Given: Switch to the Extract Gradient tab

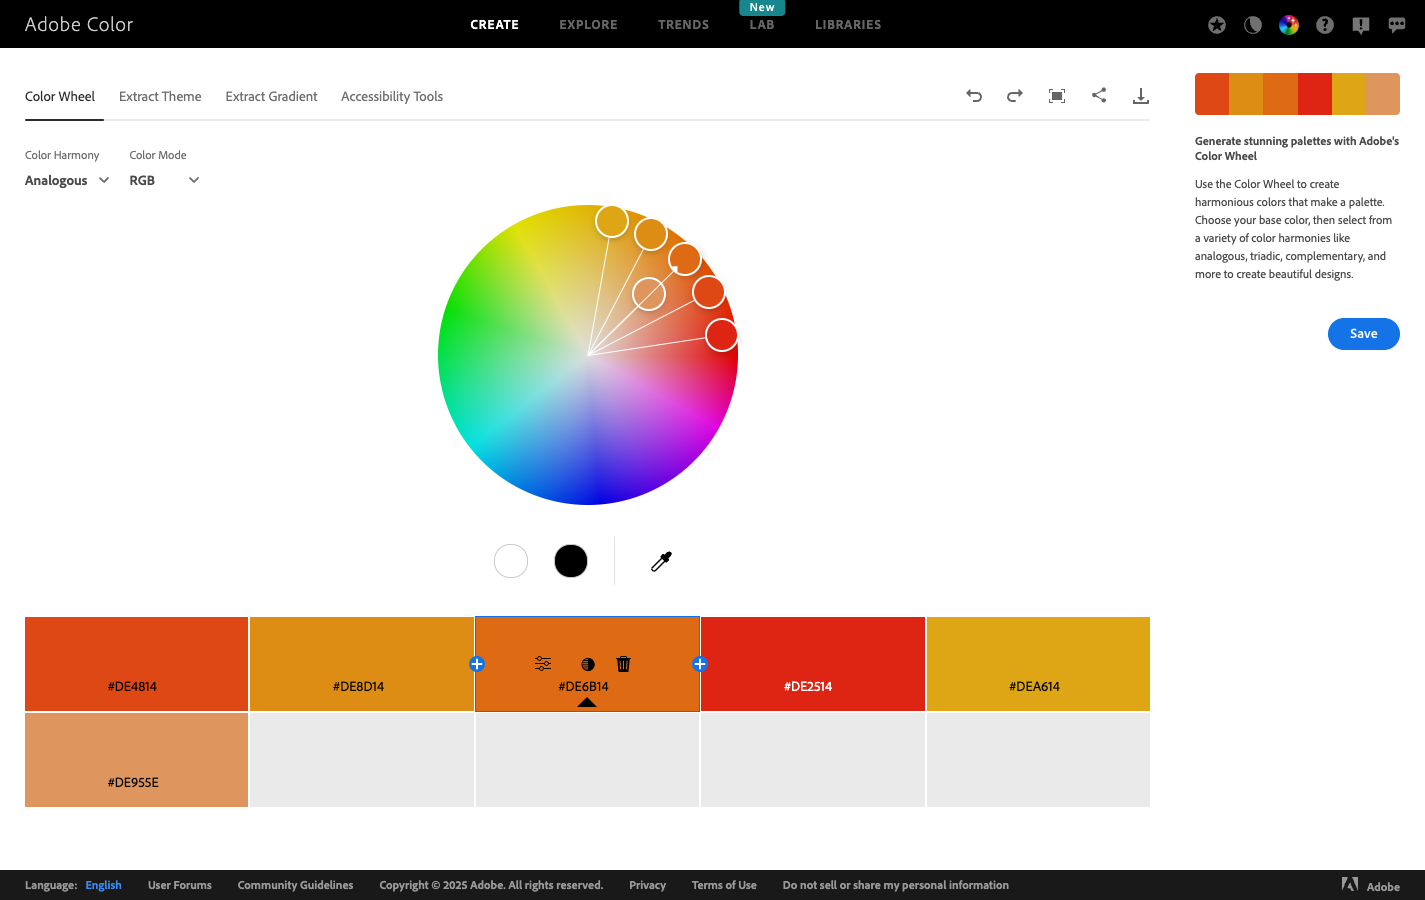Looking at the screenshot, I should 271,96.
